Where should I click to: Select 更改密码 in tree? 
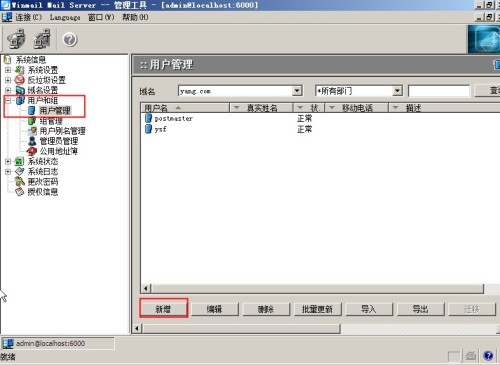43,182
